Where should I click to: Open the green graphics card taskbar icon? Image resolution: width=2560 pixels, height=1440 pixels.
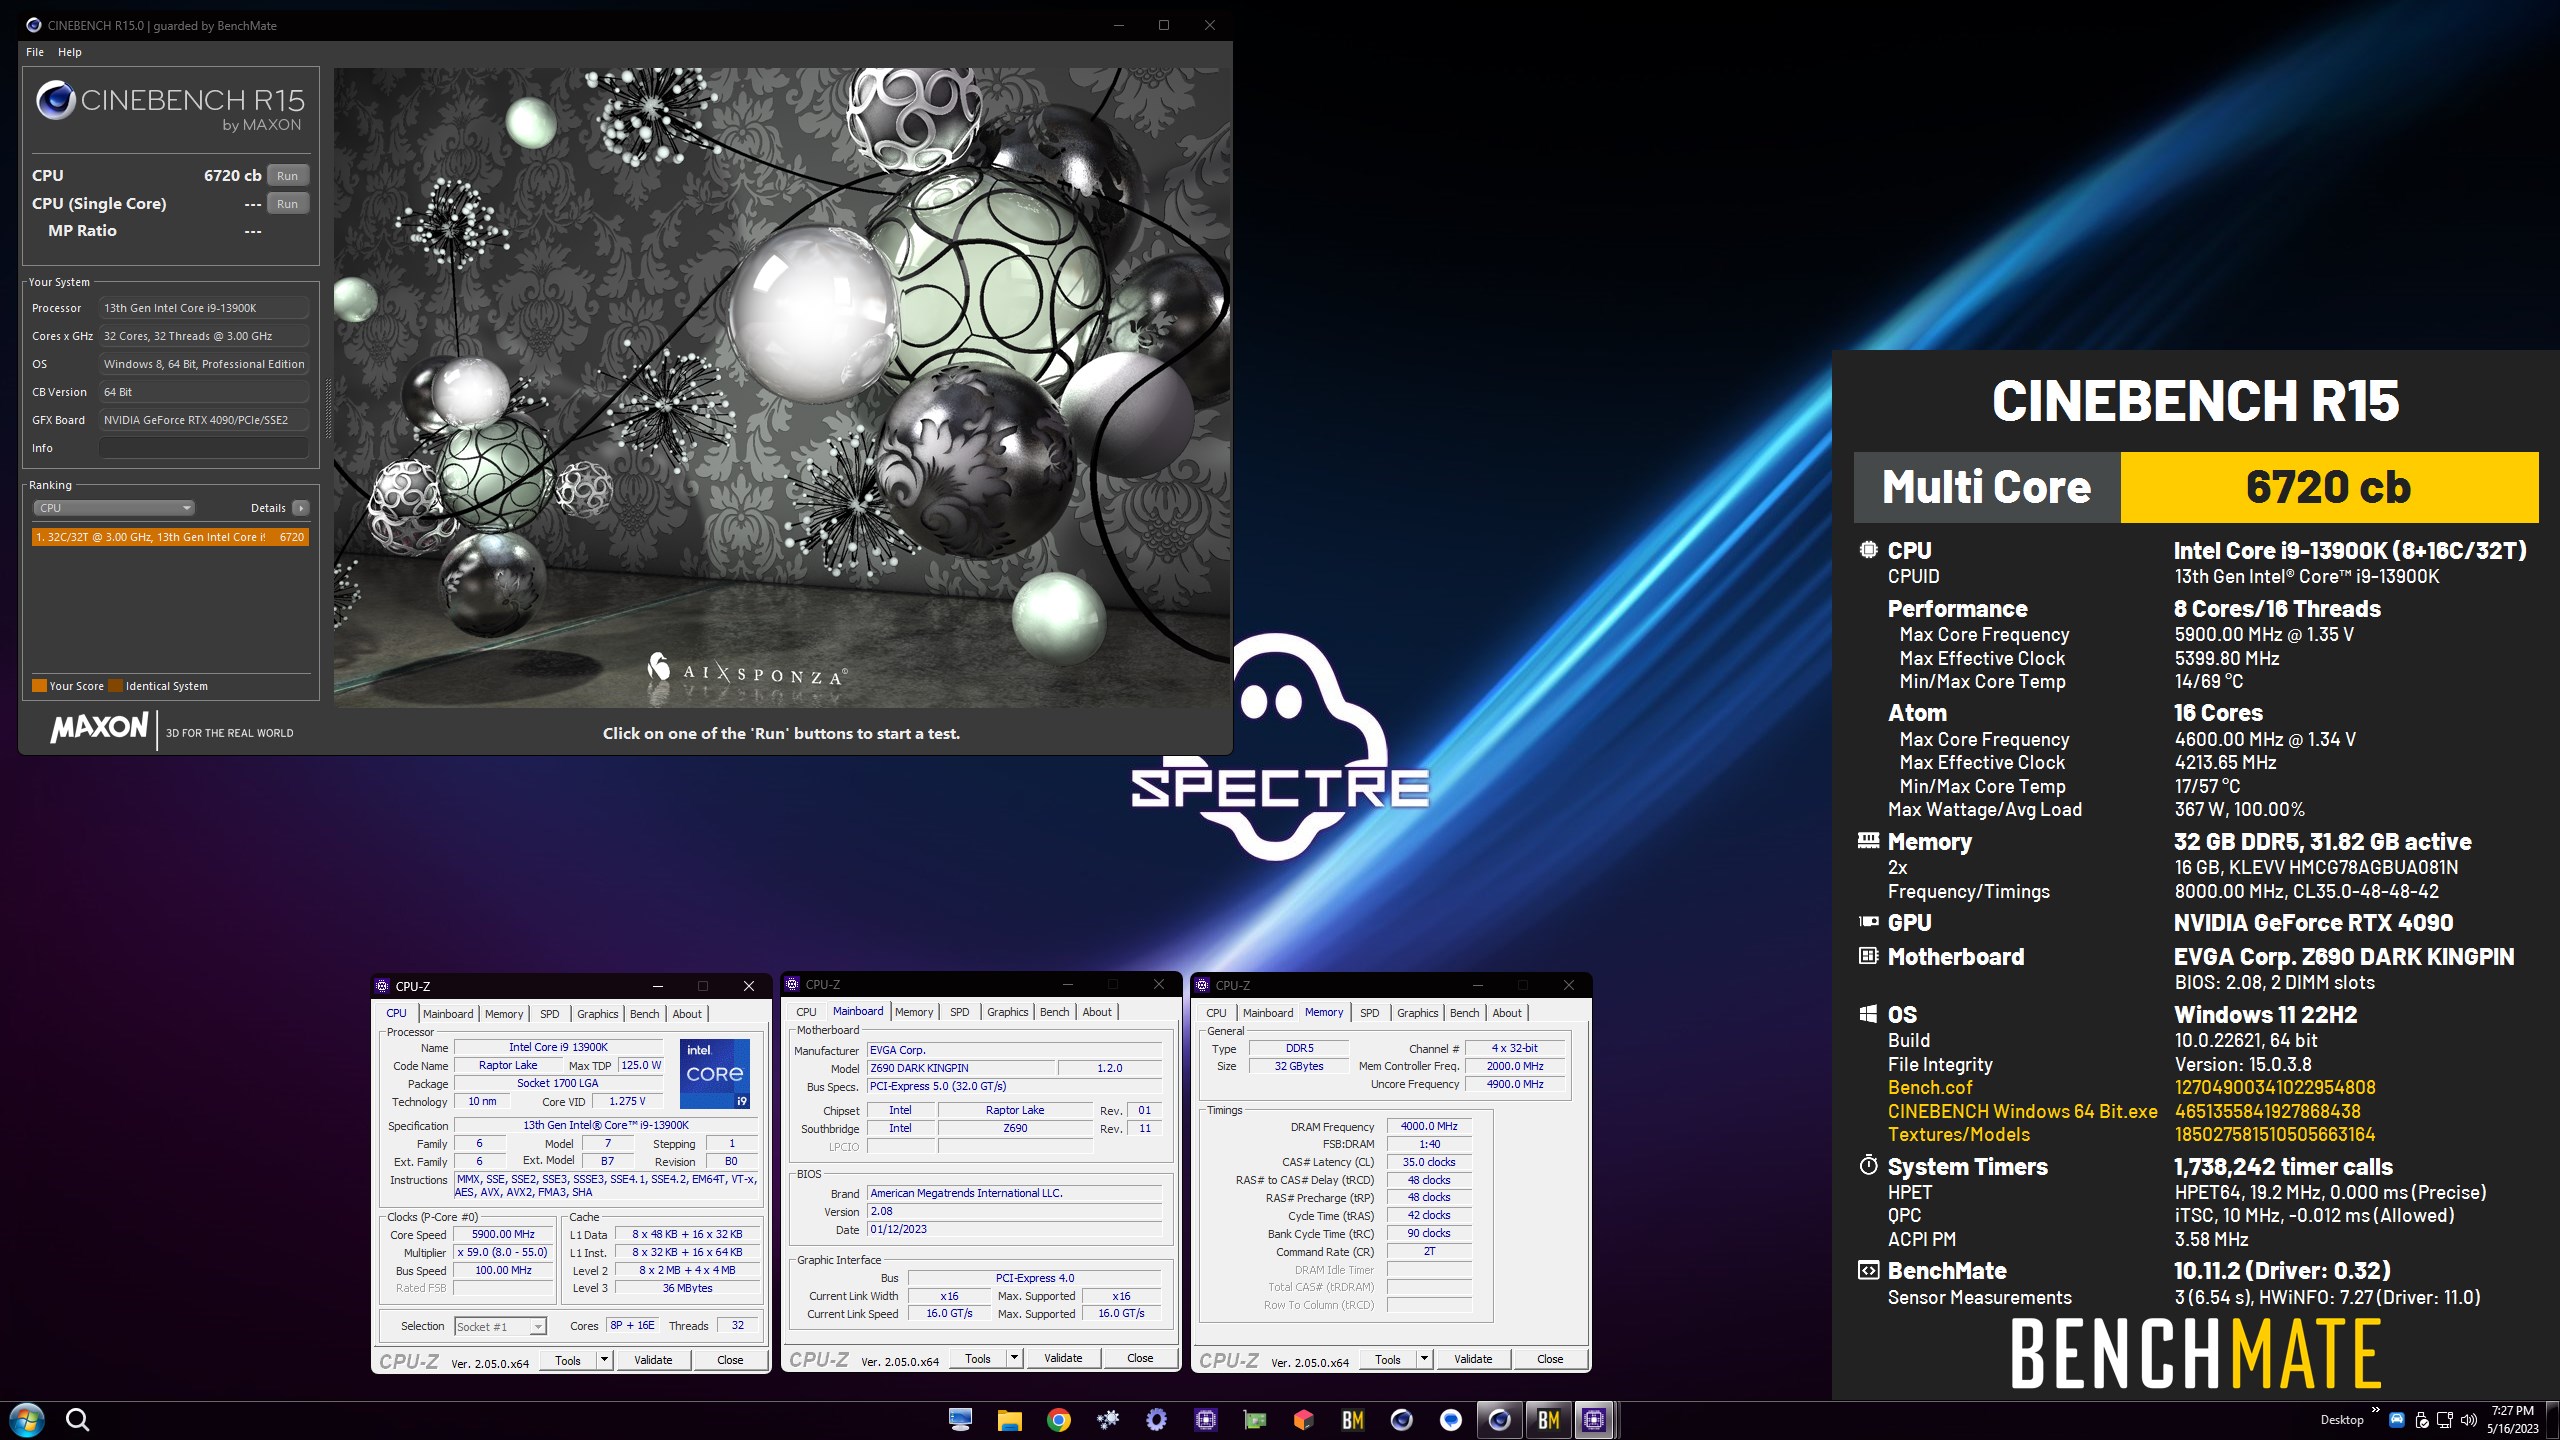point(1254,1420)
